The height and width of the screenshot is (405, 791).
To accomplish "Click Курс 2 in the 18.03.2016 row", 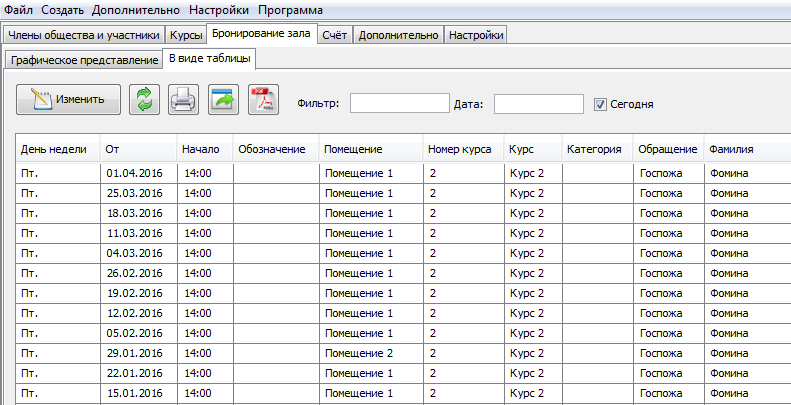I will point(533,213).
